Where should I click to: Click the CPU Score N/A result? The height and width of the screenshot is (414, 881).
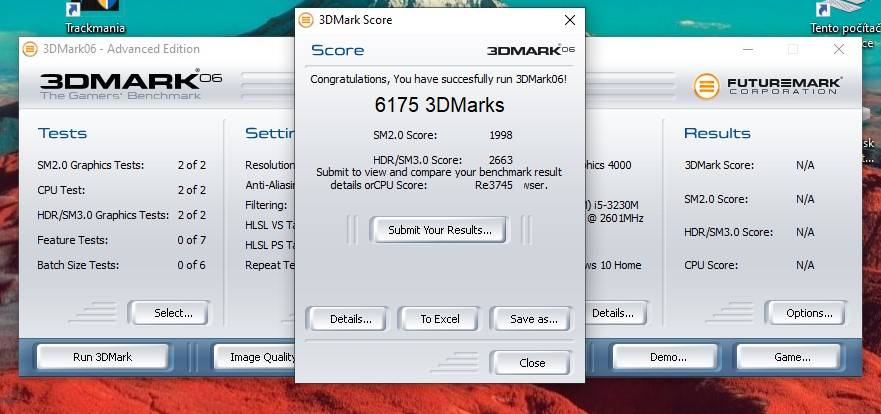pos(805,265)
